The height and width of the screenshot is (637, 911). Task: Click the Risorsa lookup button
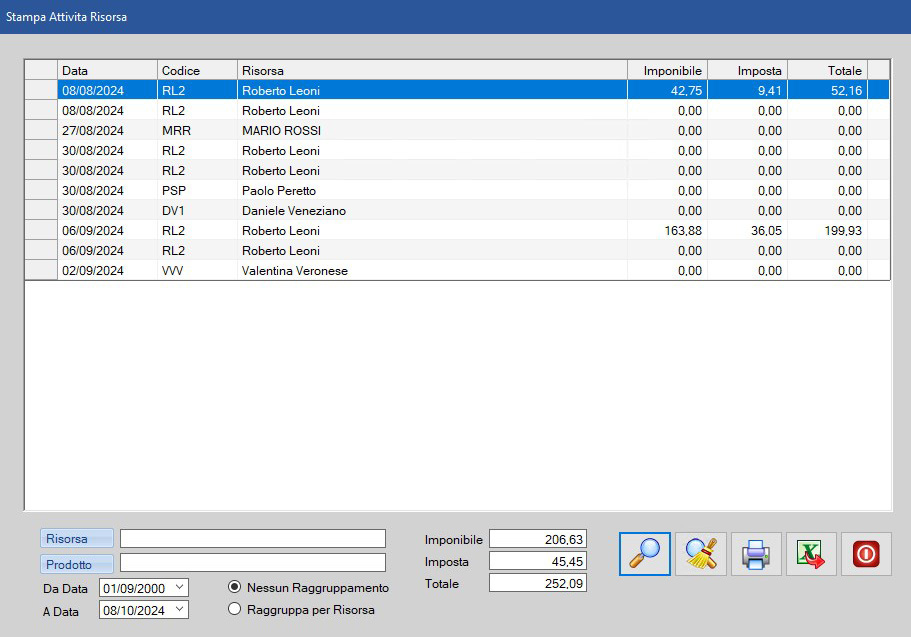pos(77,539)
